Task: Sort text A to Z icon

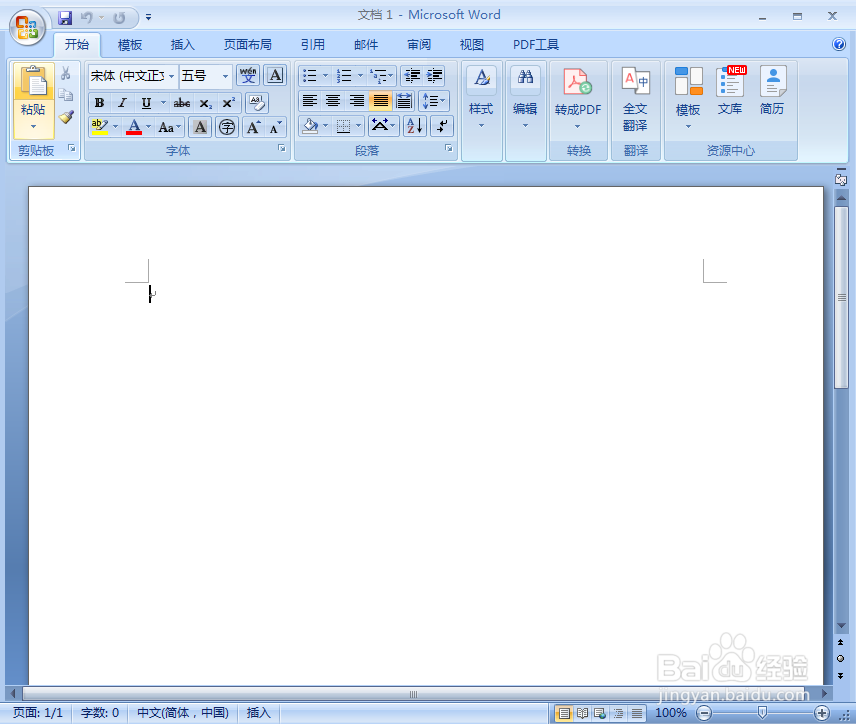Action: tap(415, 127)
